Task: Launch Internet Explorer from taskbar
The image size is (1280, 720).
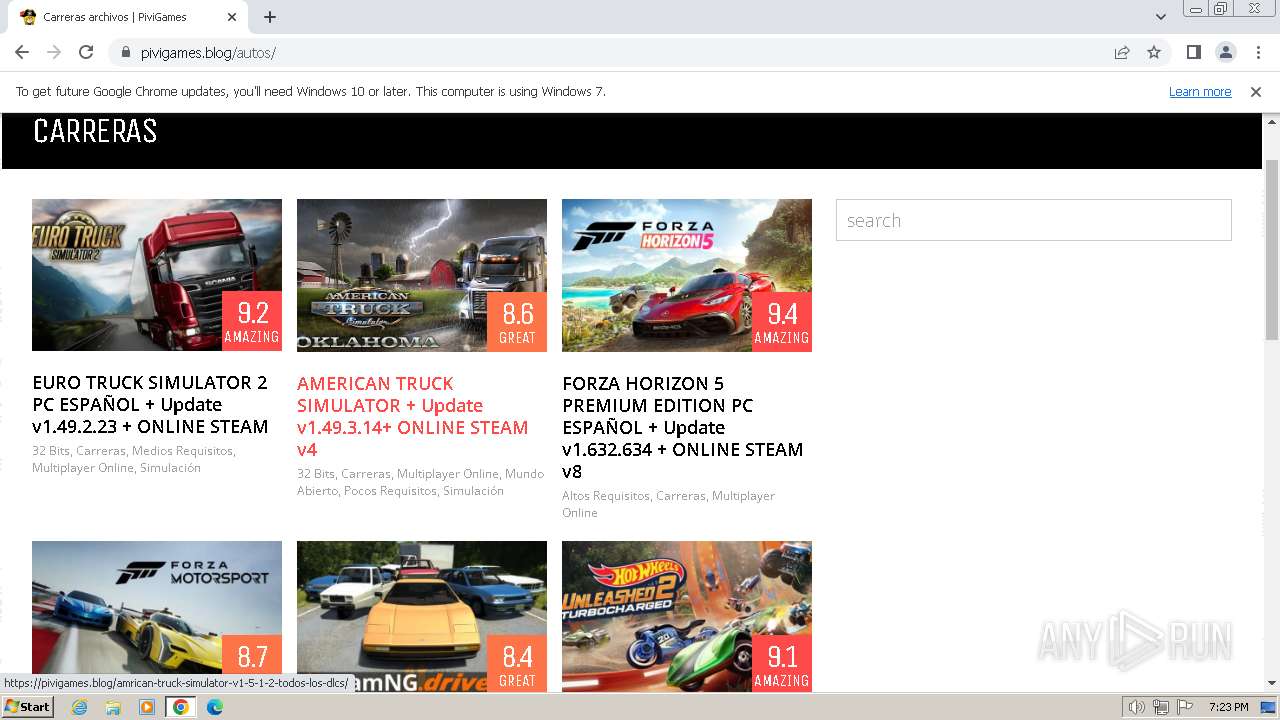Action: pos(80,707)
